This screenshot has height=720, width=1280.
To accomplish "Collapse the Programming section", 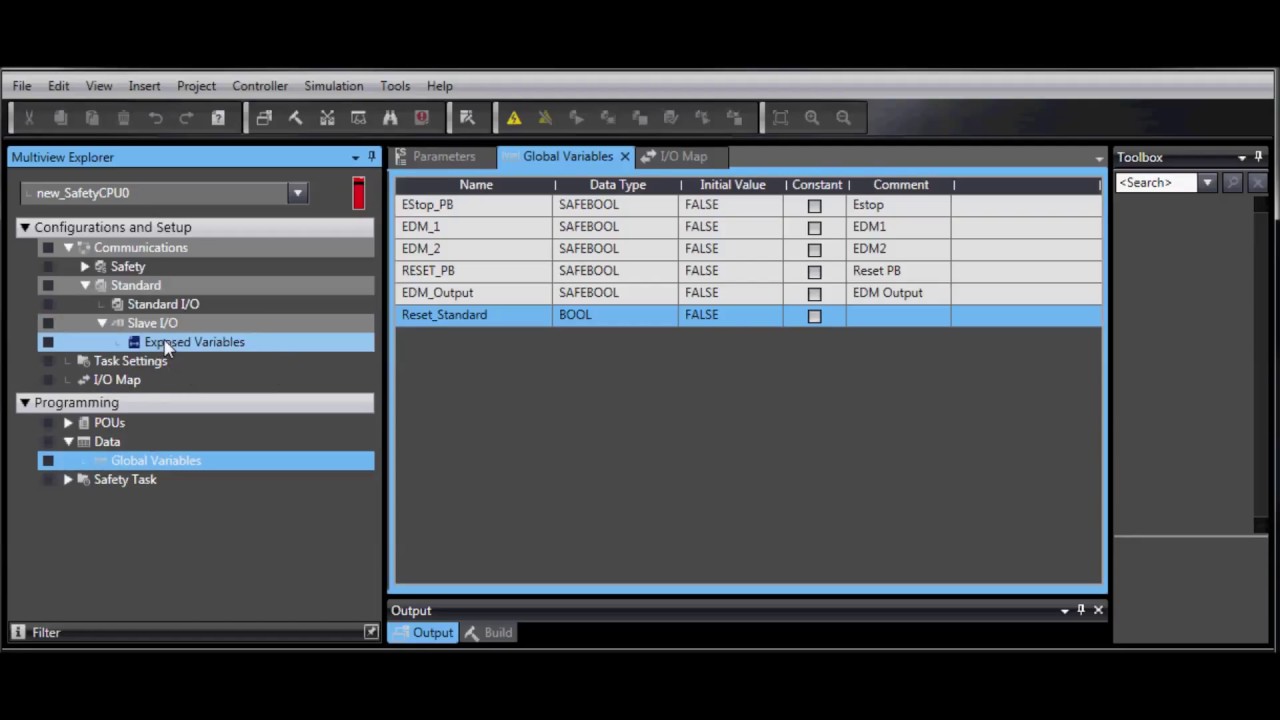I will (x=24, y=402).
